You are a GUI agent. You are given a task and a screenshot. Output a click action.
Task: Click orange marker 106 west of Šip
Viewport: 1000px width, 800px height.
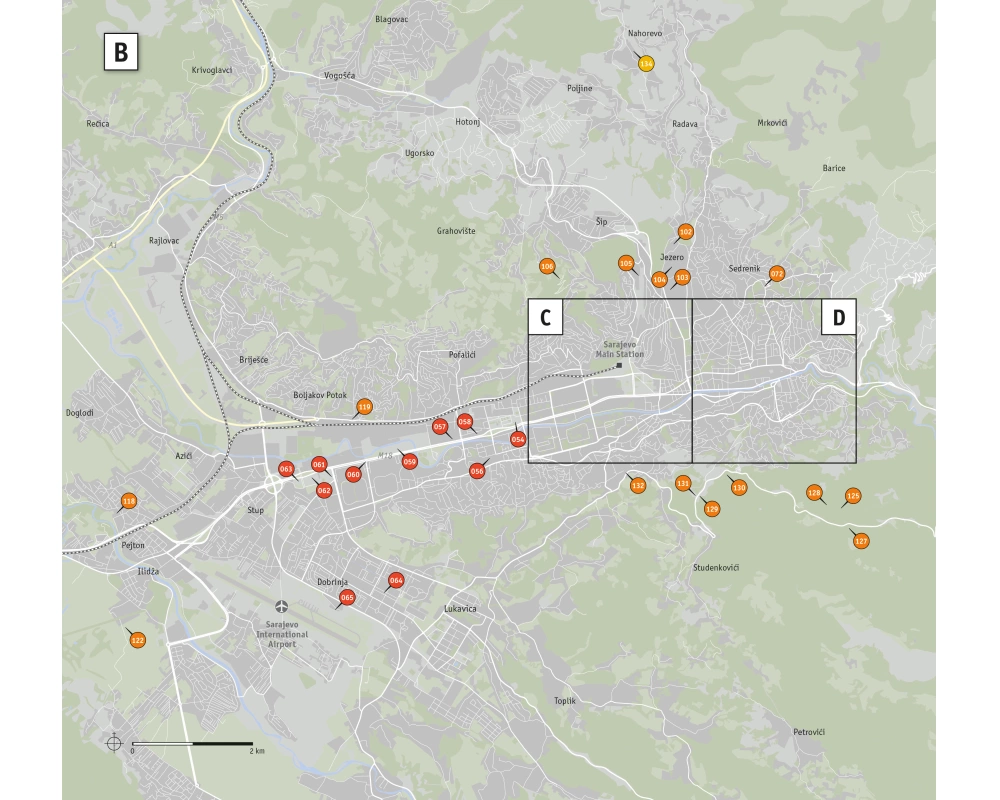pyautogui.click(x=547, y=267)
